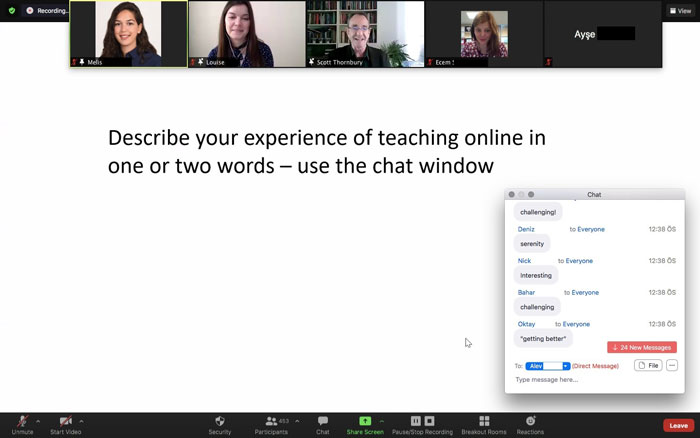Open the chat more options ellipsis
This screenshot has height=438, width=700.
coord(672,366)
